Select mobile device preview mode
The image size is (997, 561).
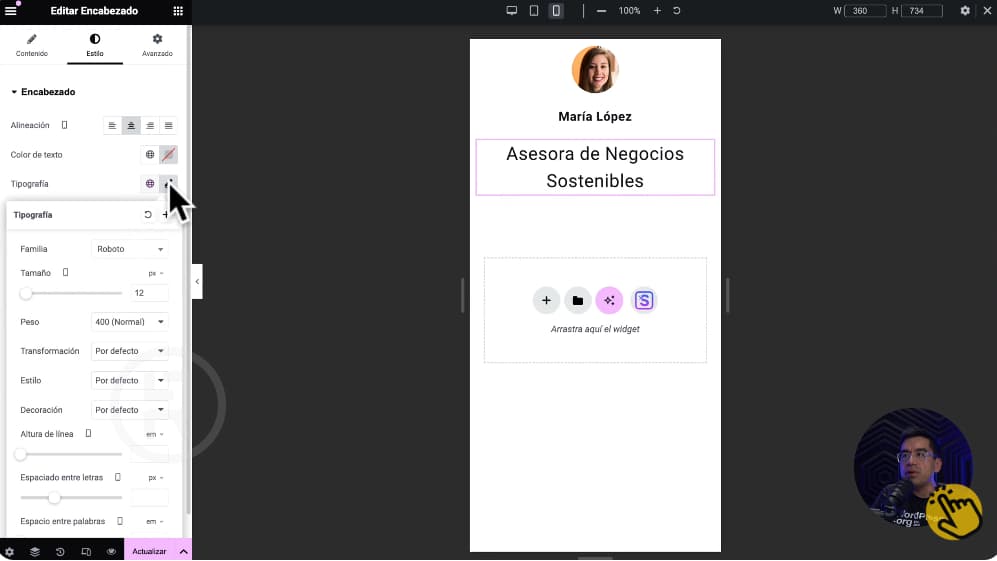(x=556, y=11)
